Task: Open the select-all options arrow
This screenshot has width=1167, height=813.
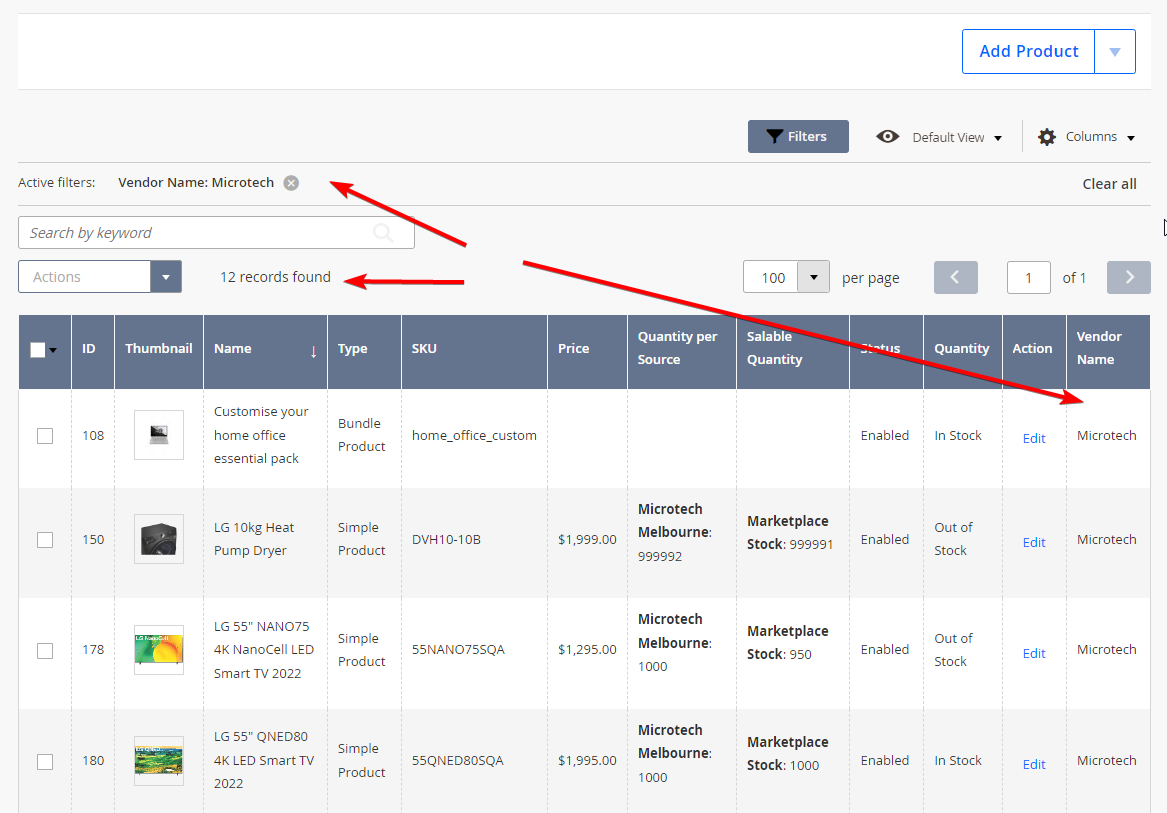Action: tap(53, 350)
